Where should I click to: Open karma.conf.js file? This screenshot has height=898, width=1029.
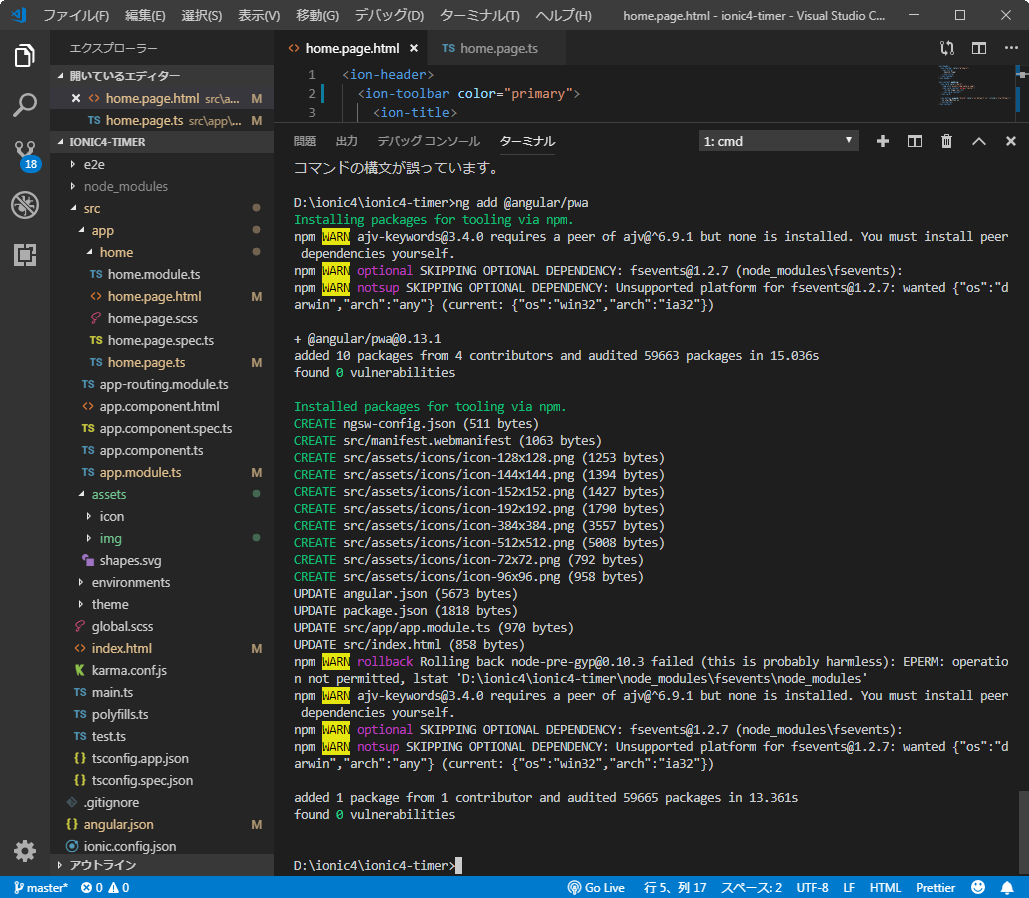[x=129, y=670]
